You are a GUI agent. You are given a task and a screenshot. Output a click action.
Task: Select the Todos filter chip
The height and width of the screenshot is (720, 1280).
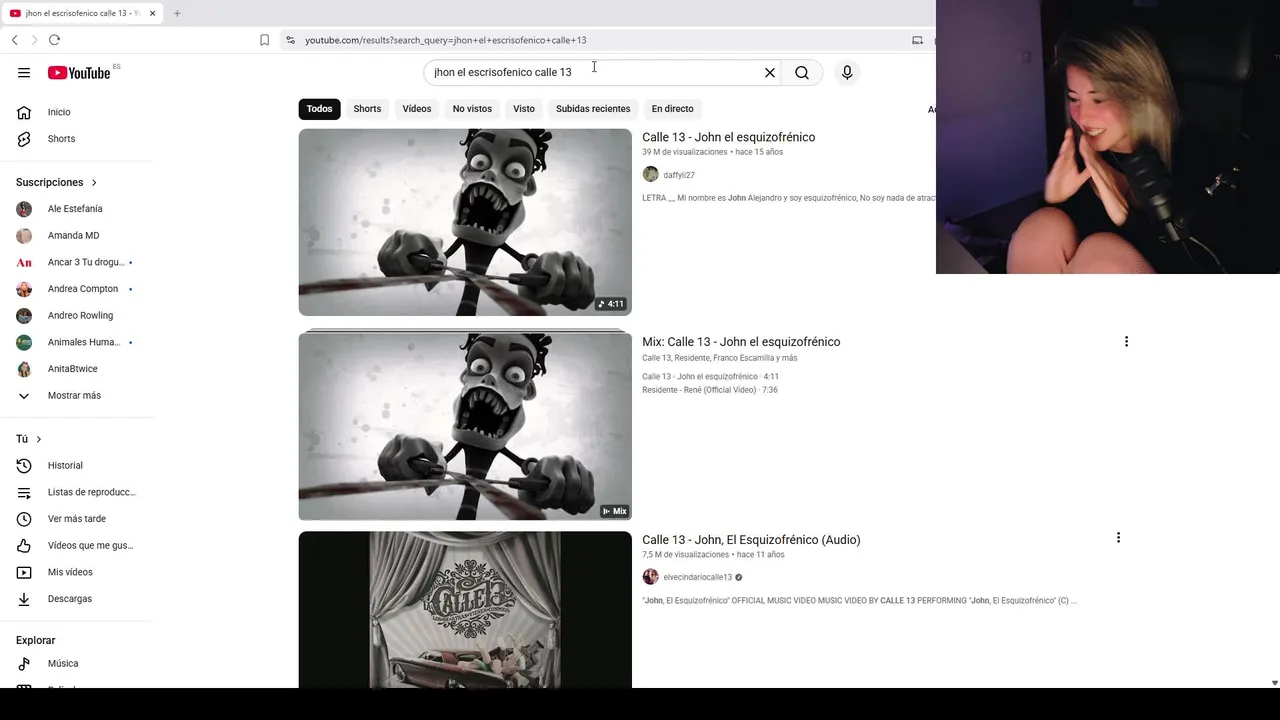pyautogui.click(x=319, y=108)
